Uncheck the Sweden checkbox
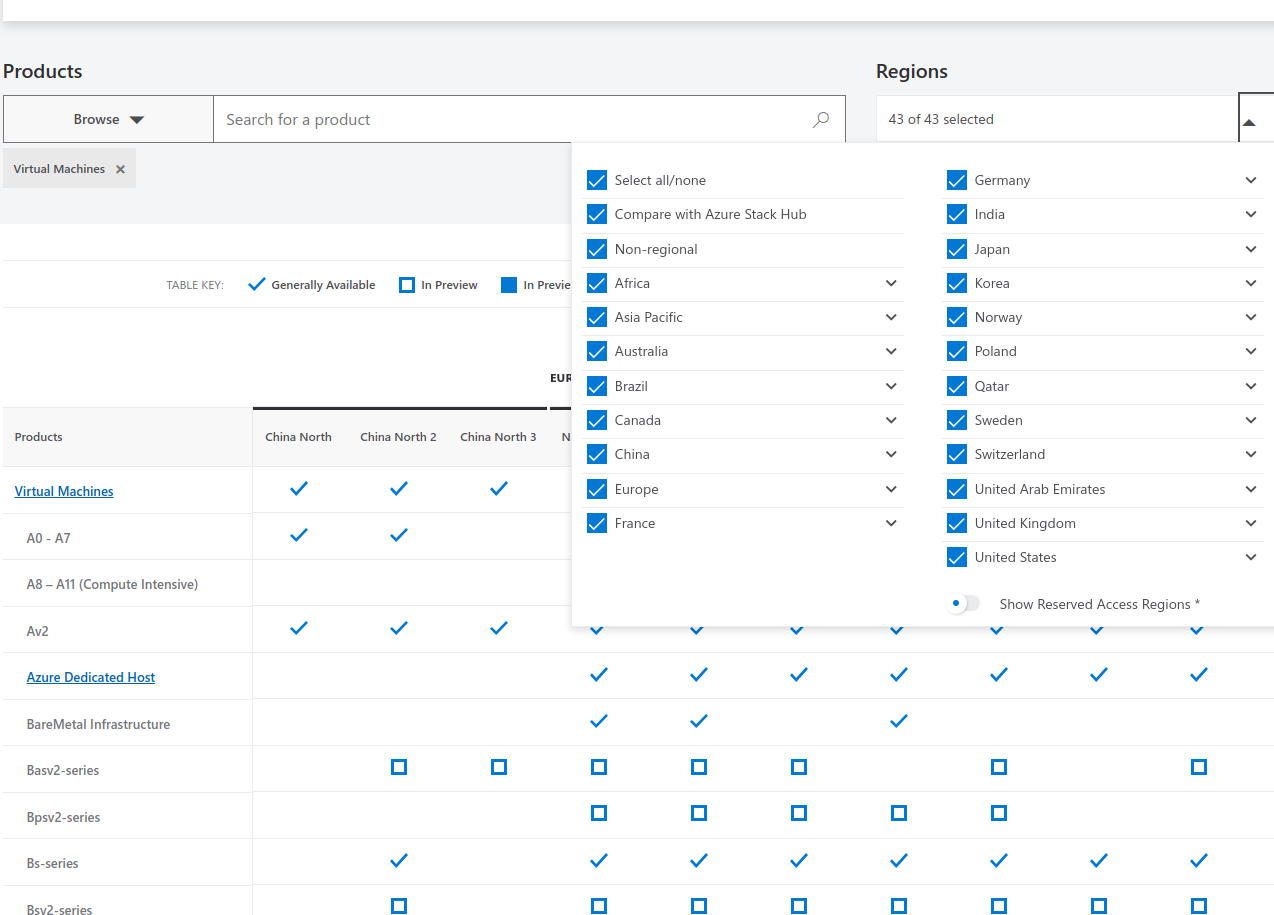Image resolution: width=1274 pixels, height=915 pixels. pos(957,420)
